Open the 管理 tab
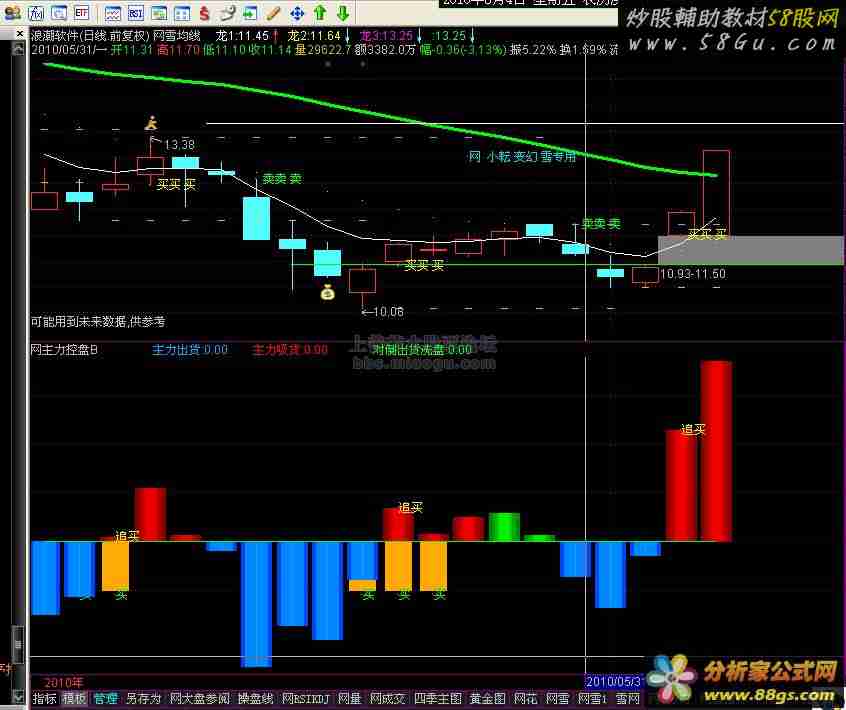 click(105, 699)
